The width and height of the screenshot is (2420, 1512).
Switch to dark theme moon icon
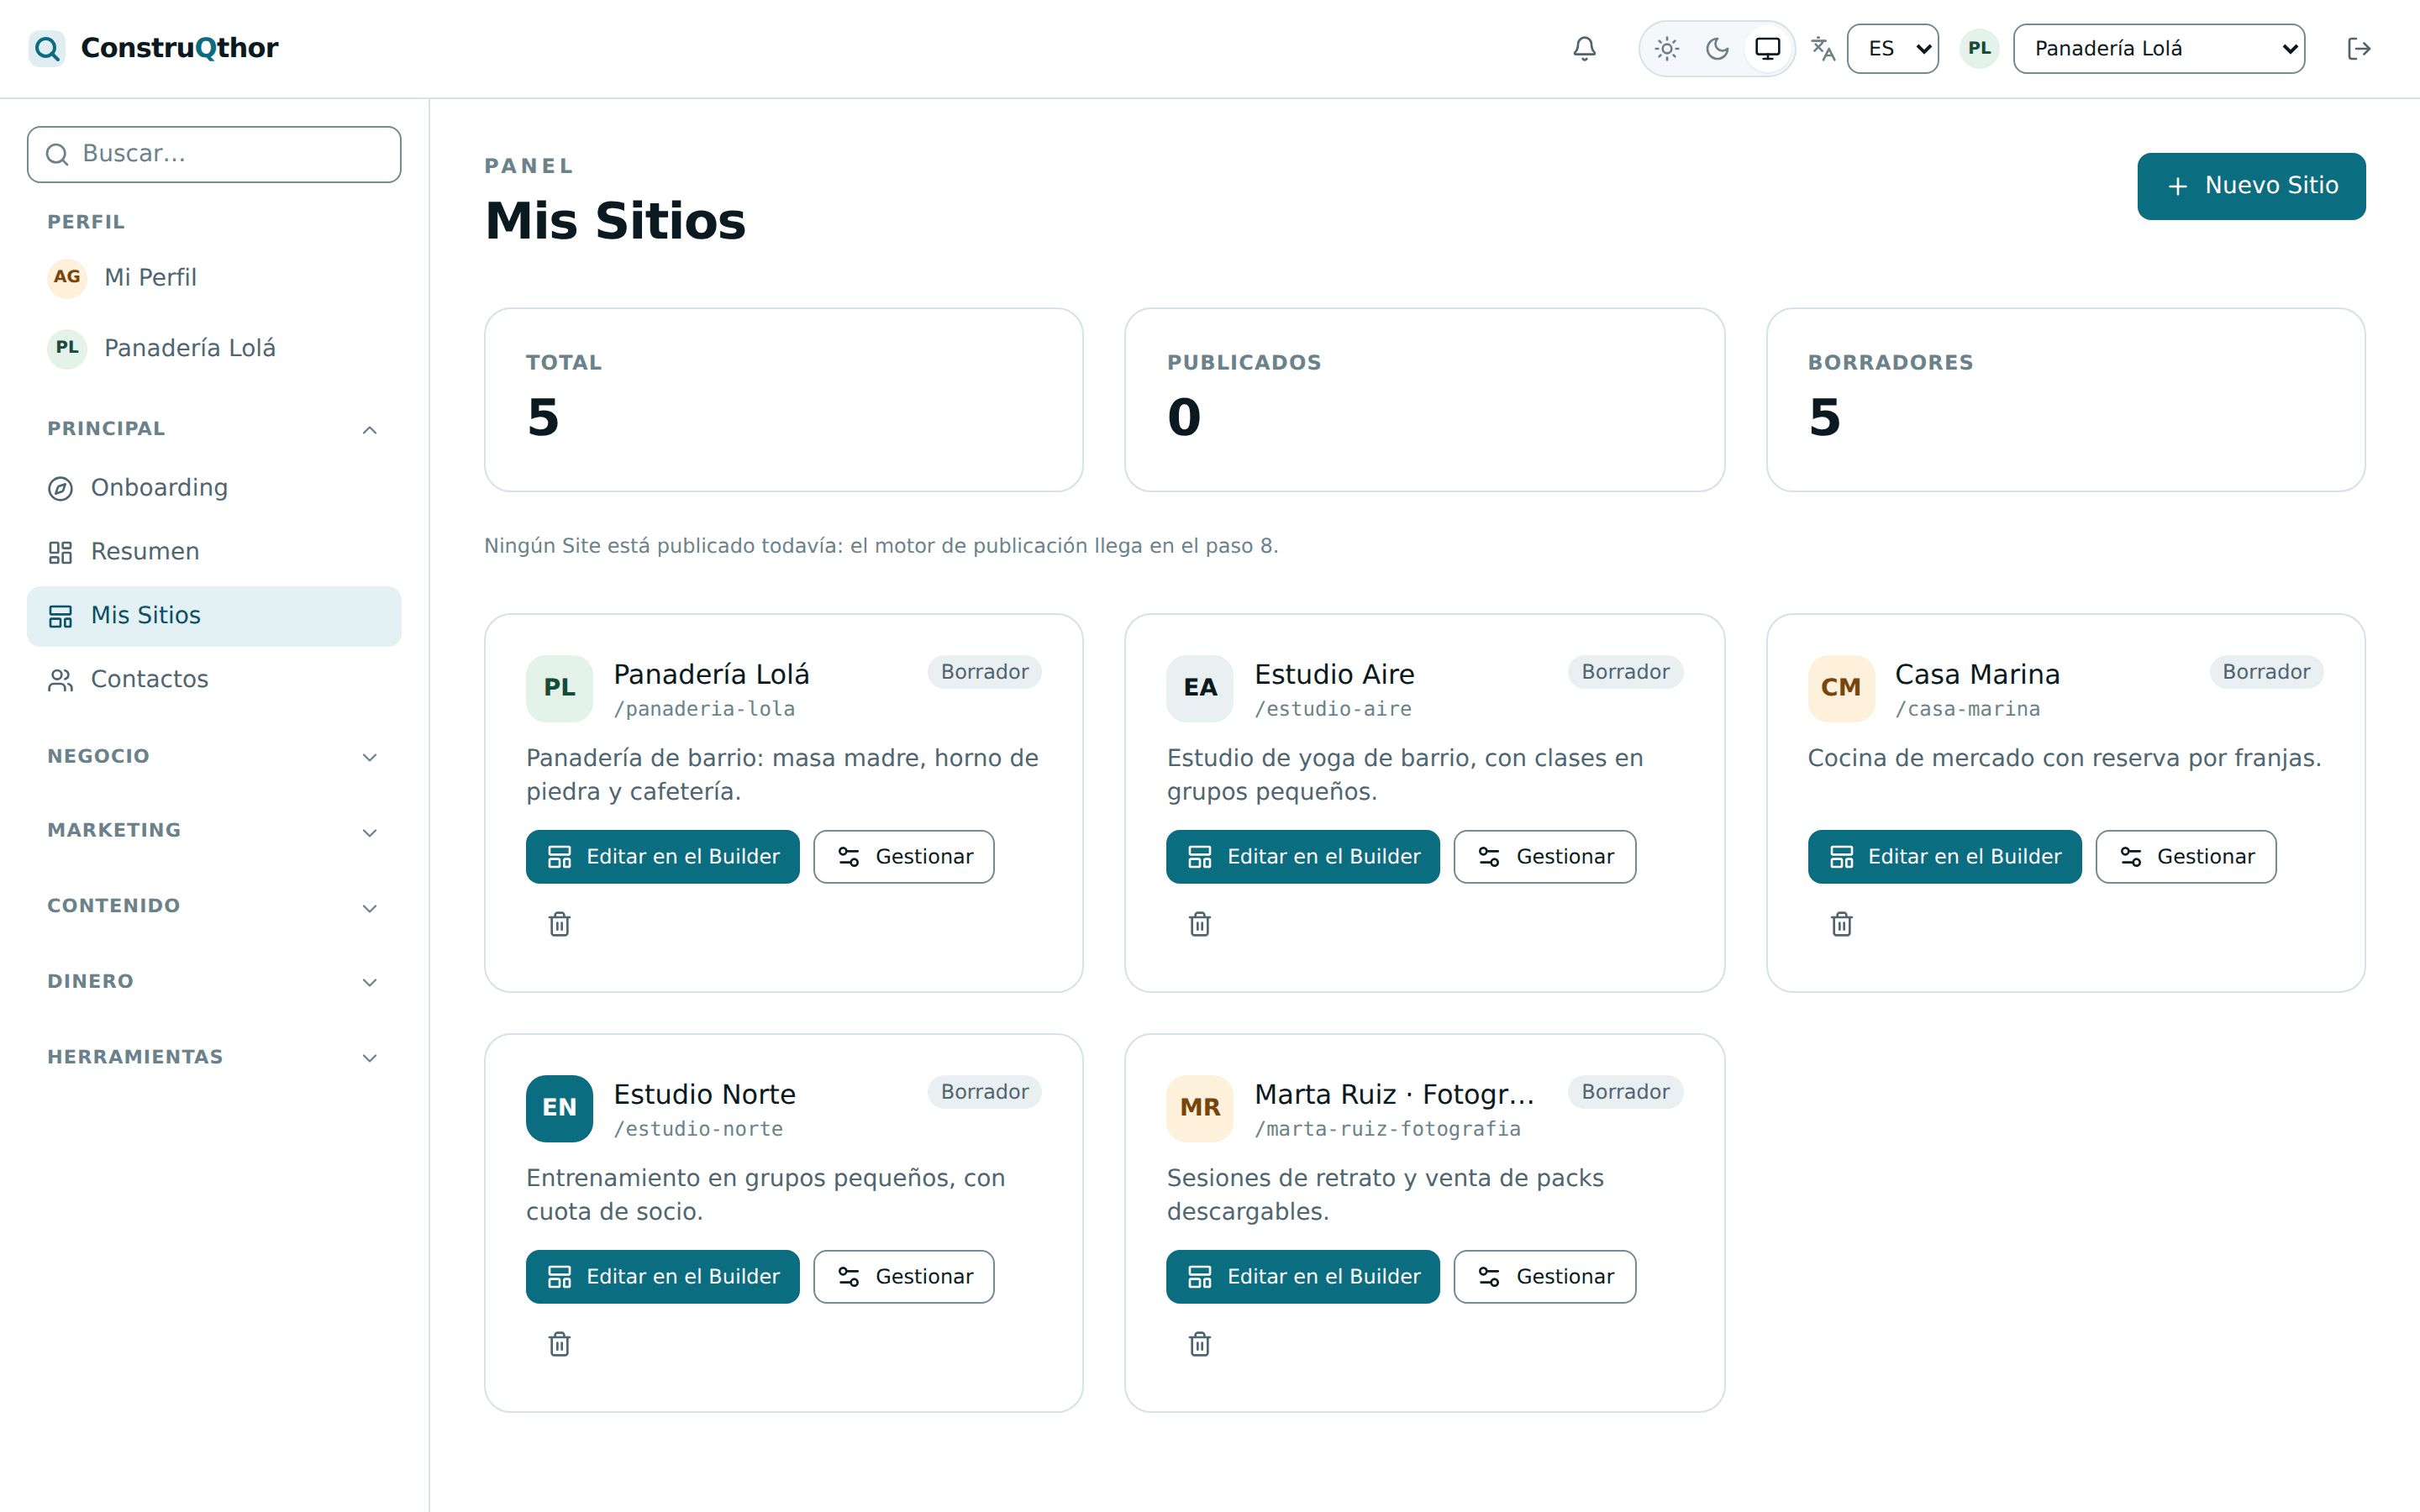point(1717,48)
